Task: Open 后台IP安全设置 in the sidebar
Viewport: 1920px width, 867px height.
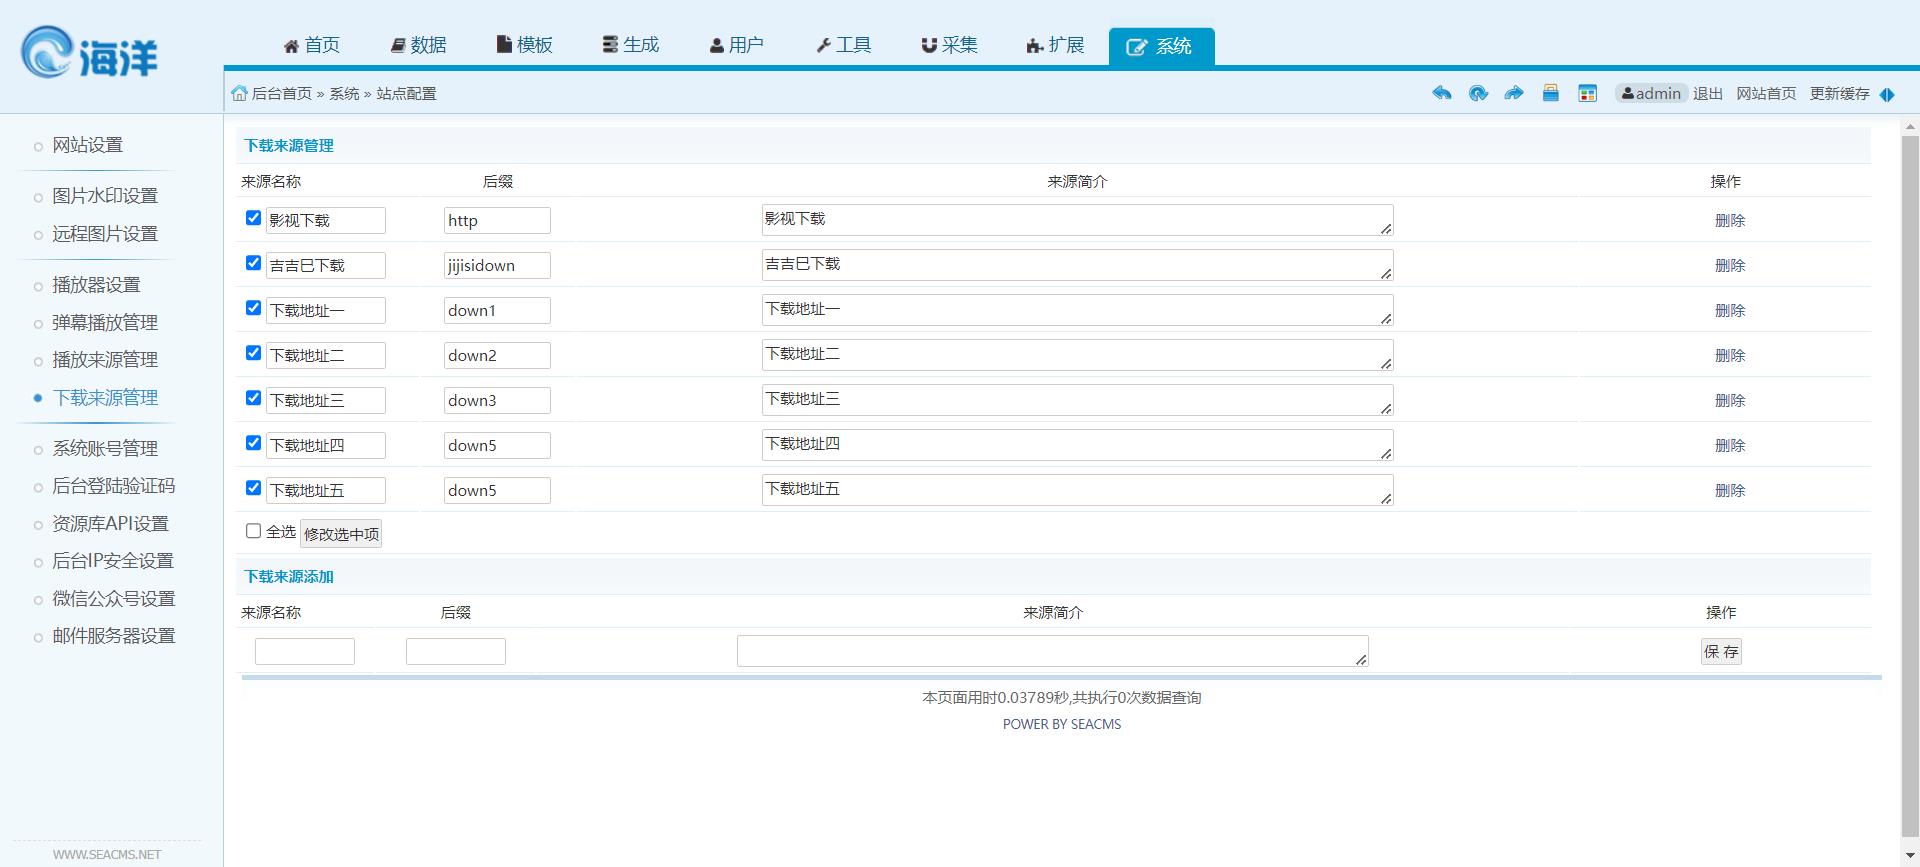Action: tap(113, 561)
